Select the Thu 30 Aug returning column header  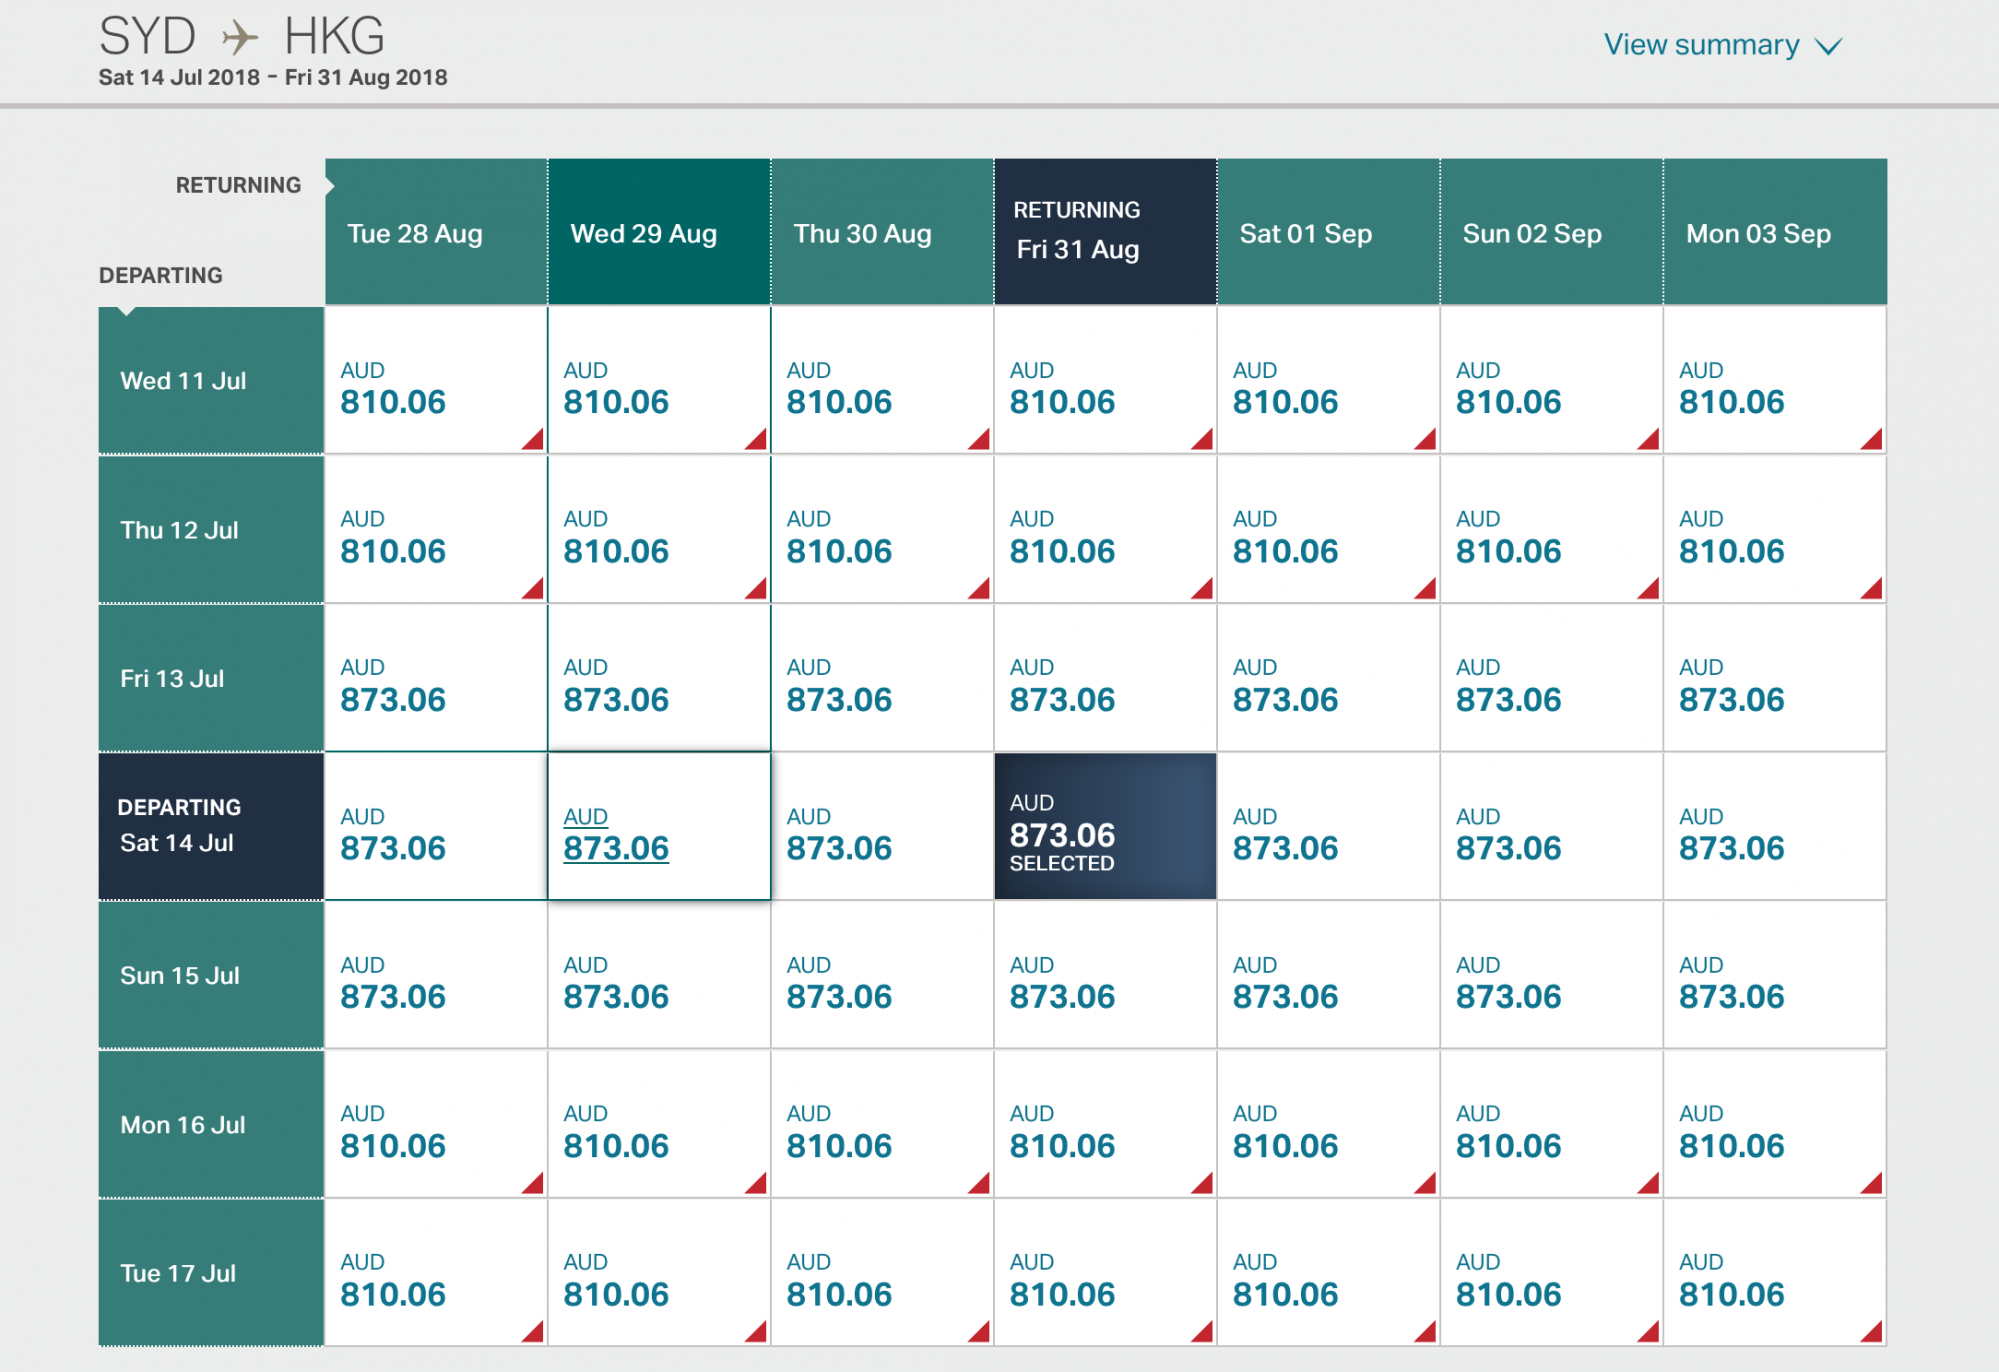[x=882, y=232]
